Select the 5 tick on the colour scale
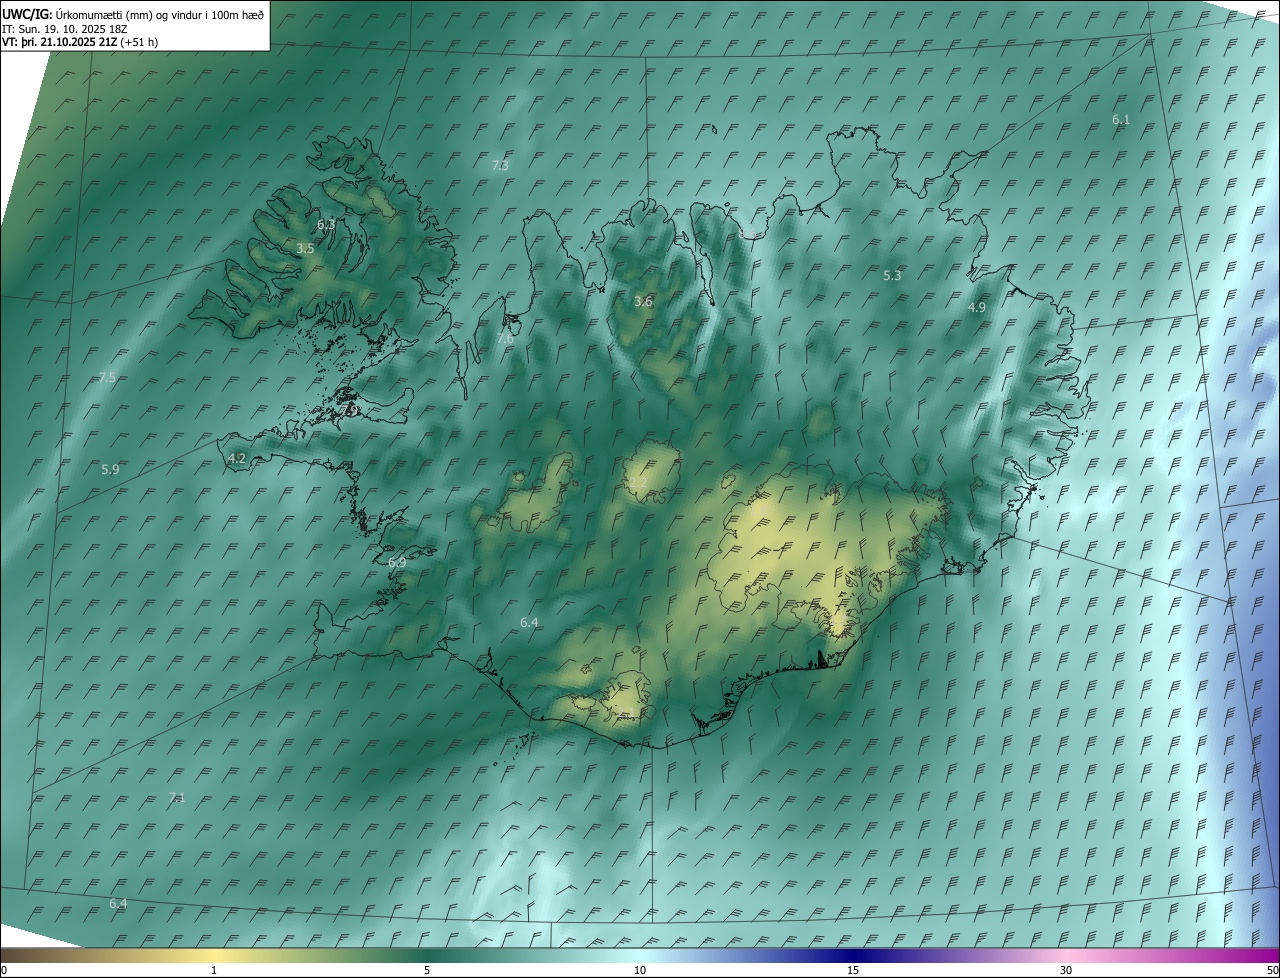The image size is (1280, 978). click(x=427, y=970)
